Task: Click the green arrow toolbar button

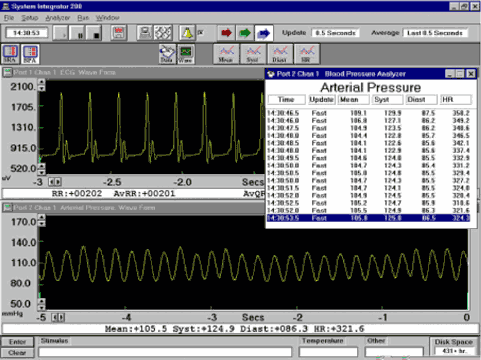Action: (245, 33)
